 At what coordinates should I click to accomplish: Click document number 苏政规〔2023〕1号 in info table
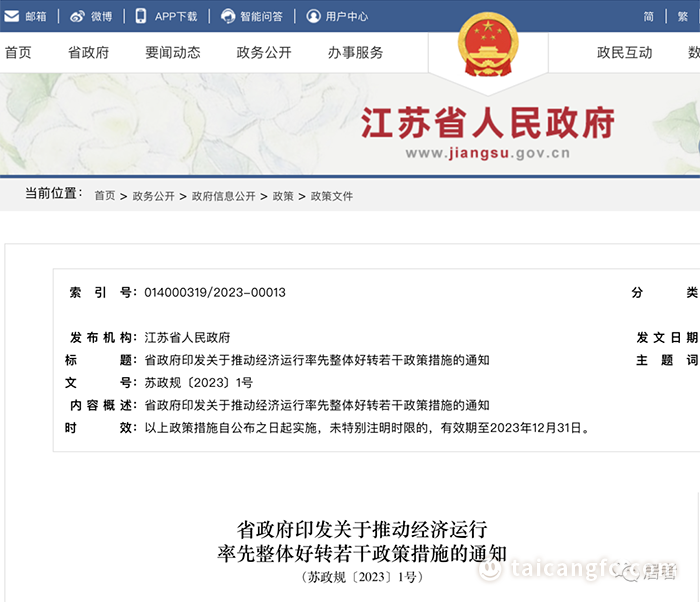click(x=198, y=383)
